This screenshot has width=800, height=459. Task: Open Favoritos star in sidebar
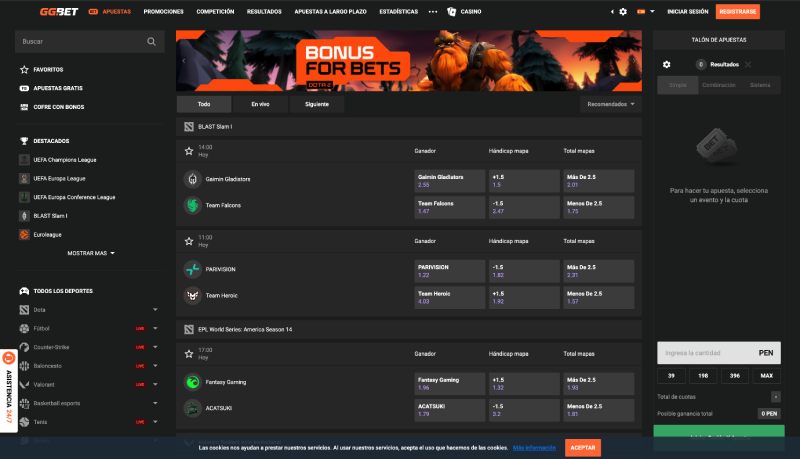24,69
